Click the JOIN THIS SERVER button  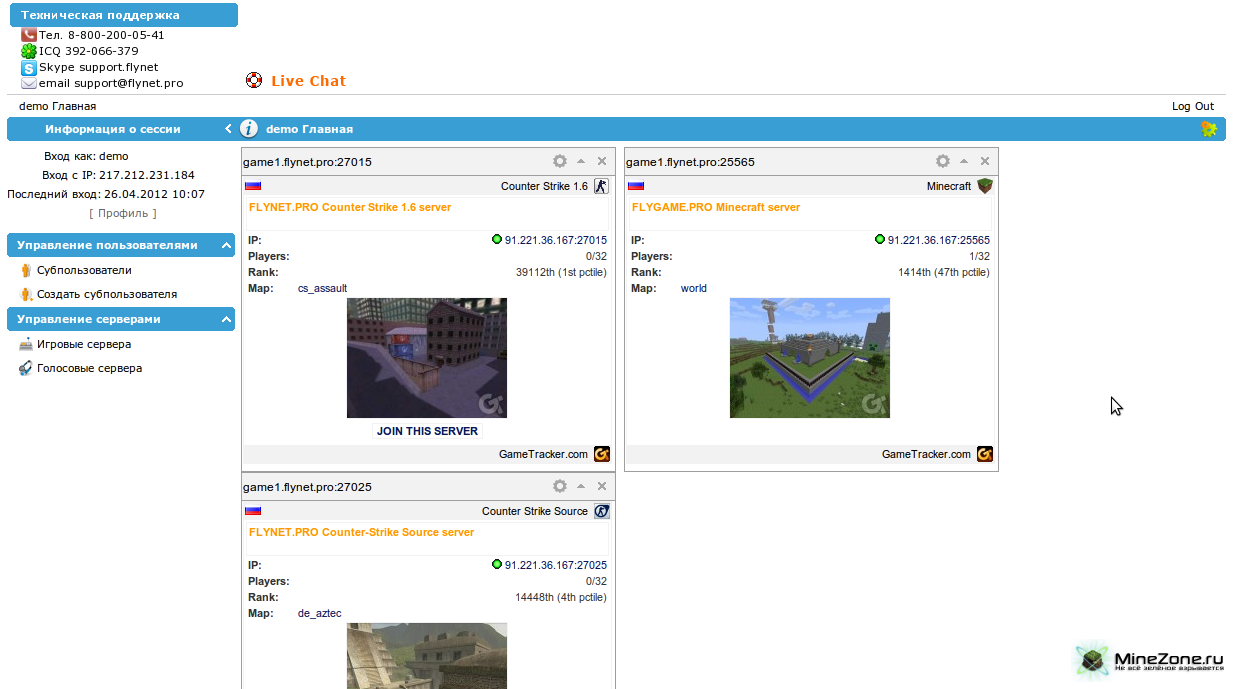pyautogui.click(x=427, y=431)
